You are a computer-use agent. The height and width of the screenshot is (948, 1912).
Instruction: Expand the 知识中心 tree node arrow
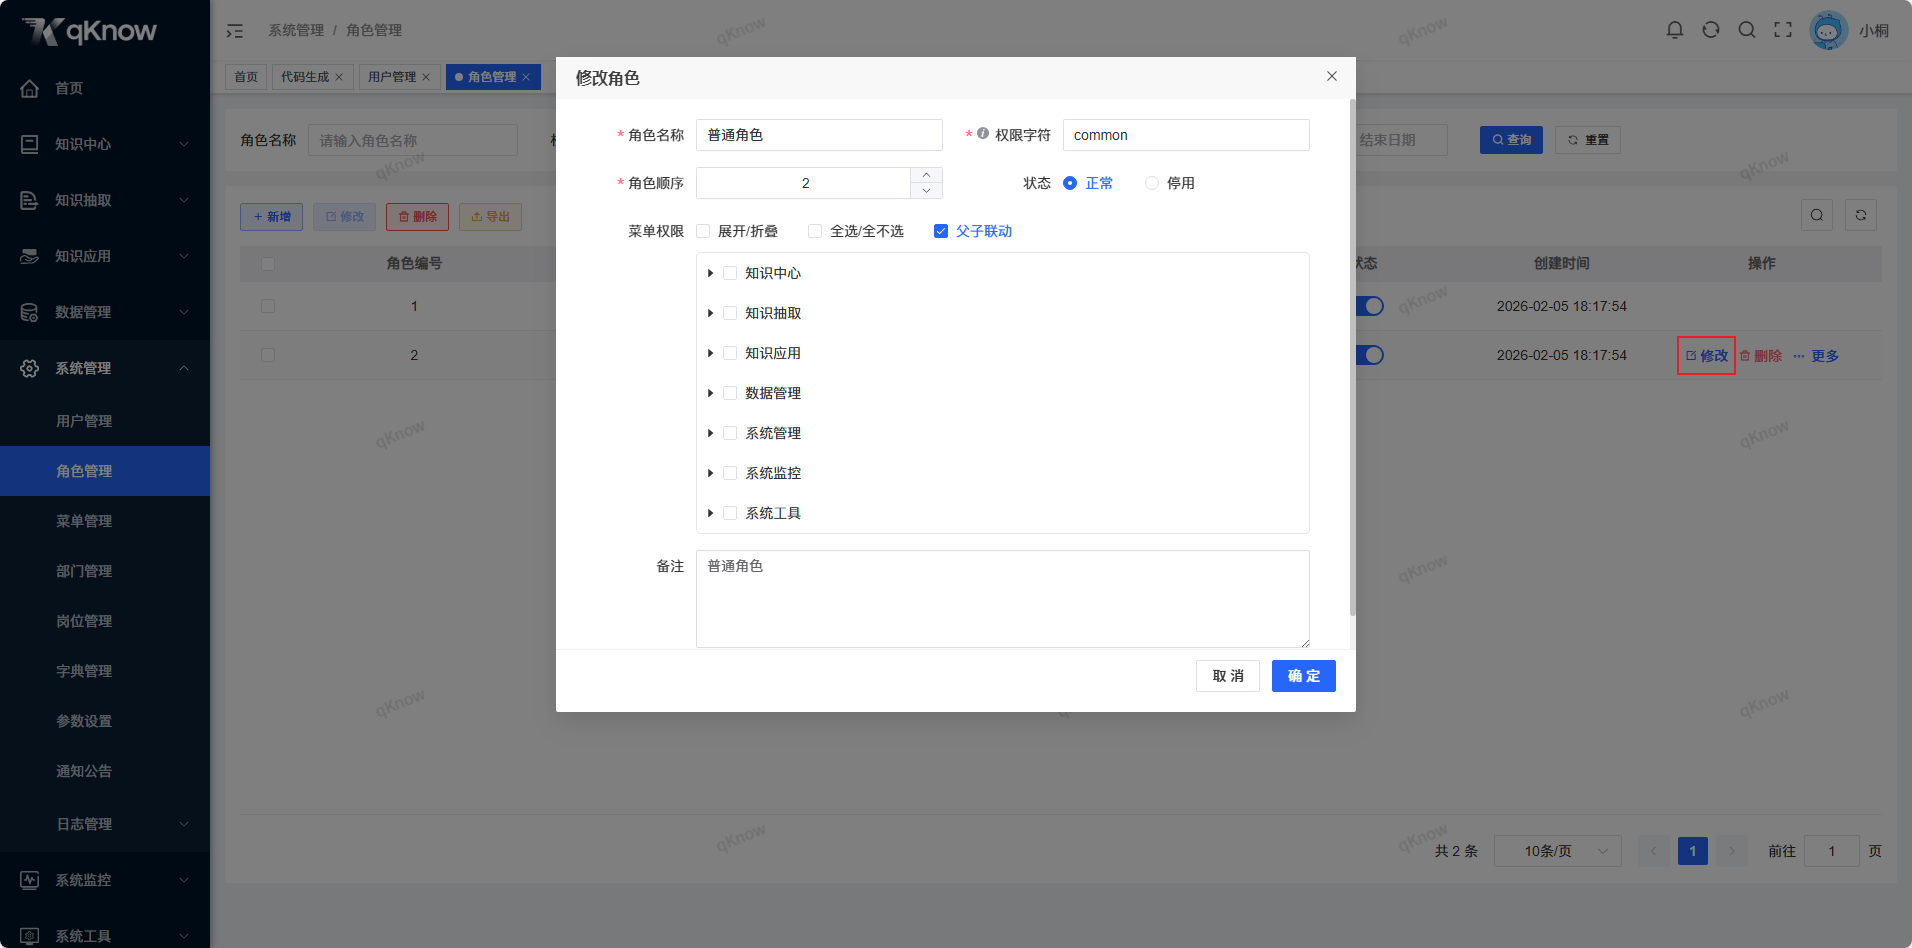[710, 273]
